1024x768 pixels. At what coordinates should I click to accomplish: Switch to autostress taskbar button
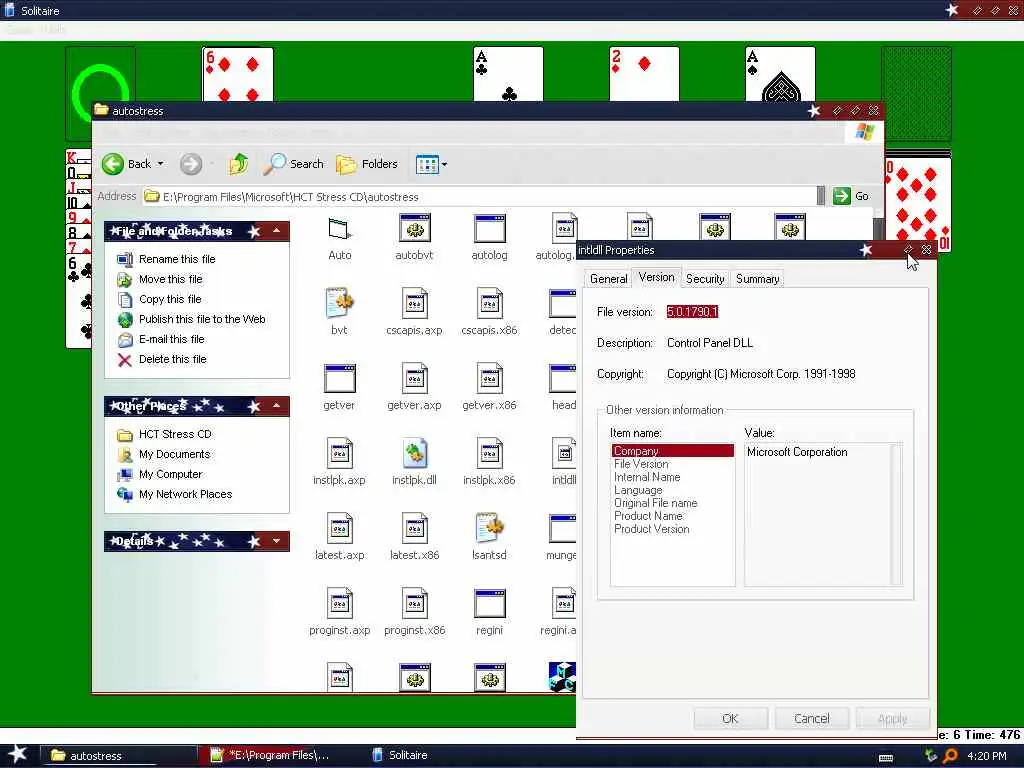click(119, 756)
